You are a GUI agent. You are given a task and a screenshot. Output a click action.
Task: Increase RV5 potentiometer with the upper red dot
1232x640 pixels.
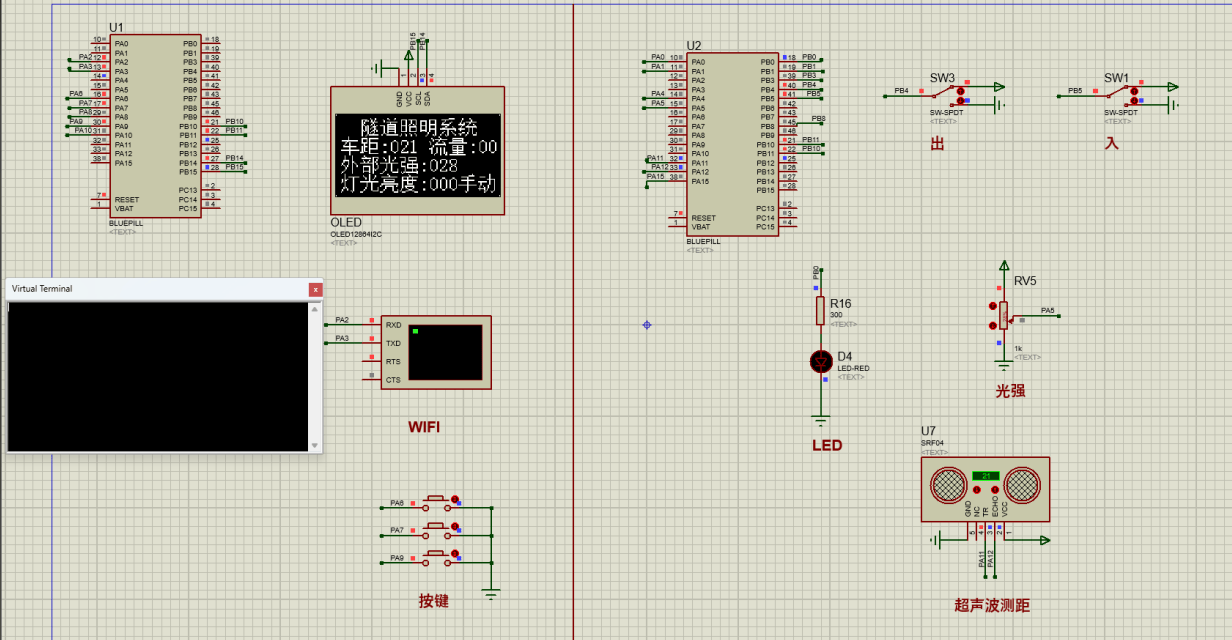pyautogui.click(x=993, y=306)
